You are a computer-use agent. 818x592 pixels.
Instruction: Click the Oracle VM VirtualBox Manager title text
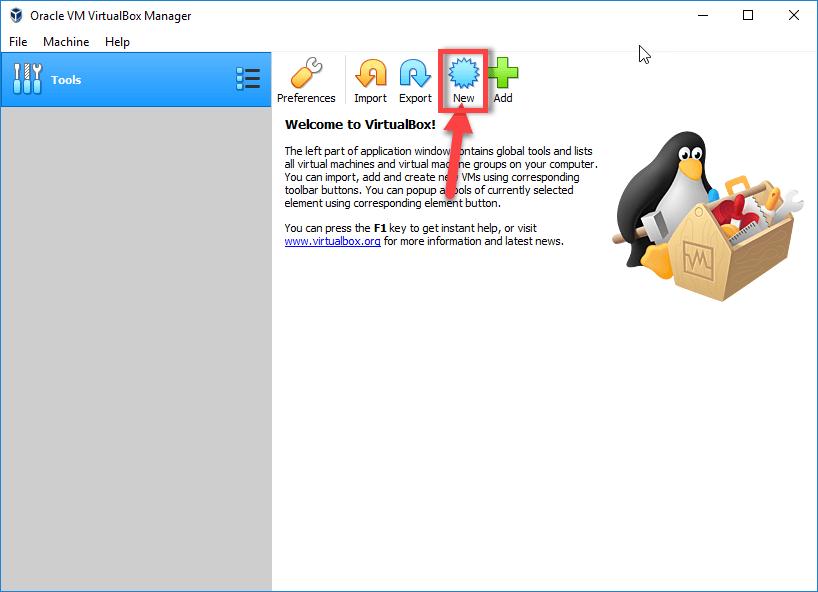110,16
